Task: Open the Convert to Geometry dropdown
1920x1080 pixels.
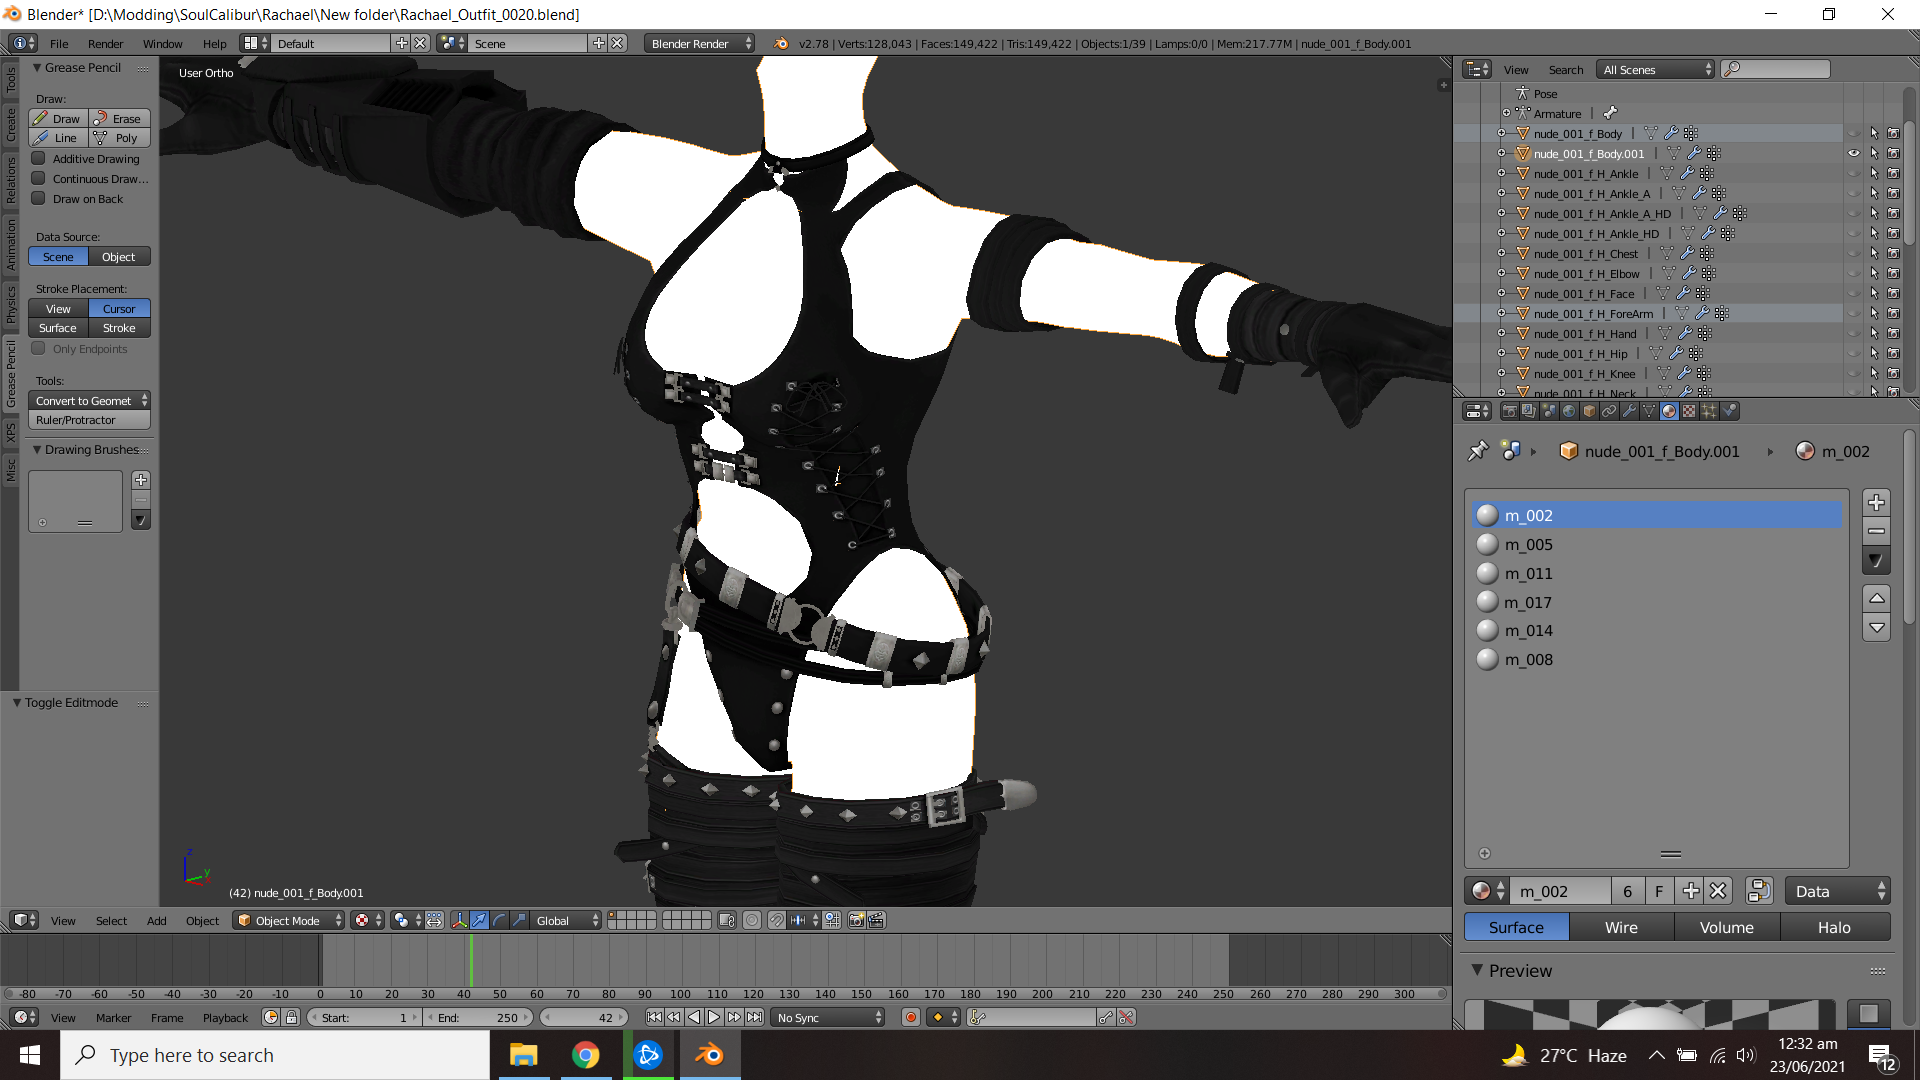Action: [x=90, y=400]
